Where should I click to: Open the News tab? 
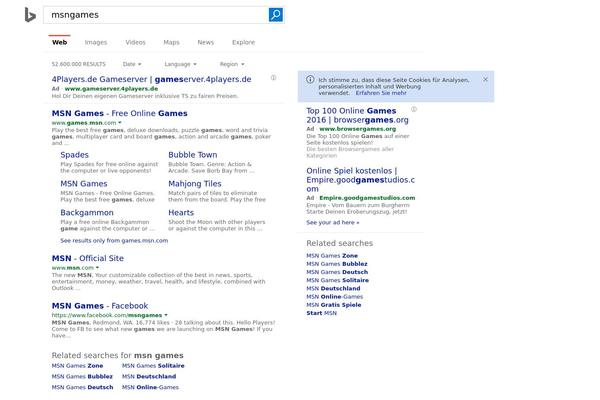(205, 42)
